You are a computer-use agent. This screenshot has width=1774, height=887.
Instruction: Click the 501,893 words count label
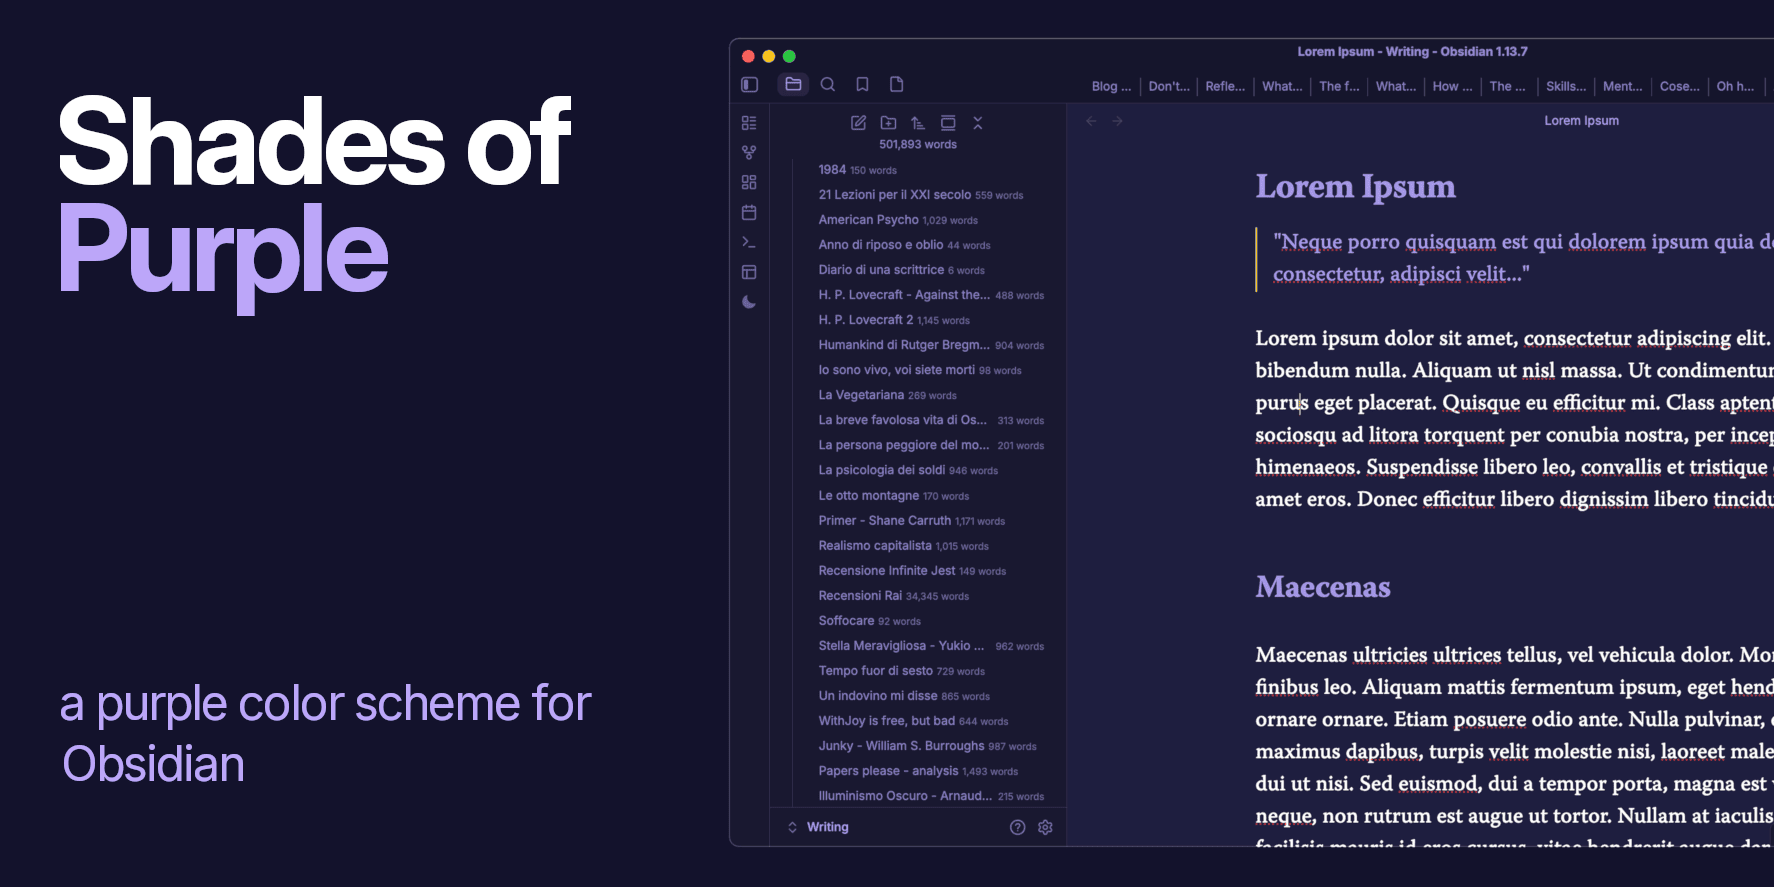pyautogui.click(x=918, y=145)
